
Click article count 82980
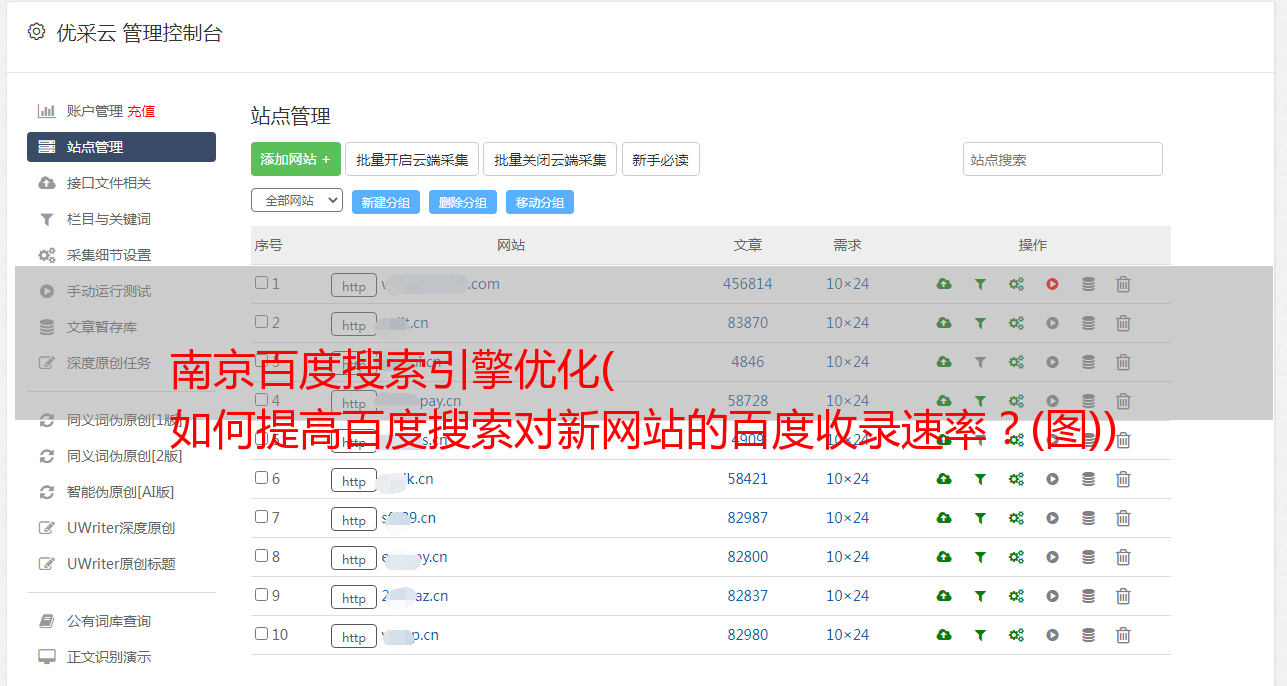[x=748, y=635]
